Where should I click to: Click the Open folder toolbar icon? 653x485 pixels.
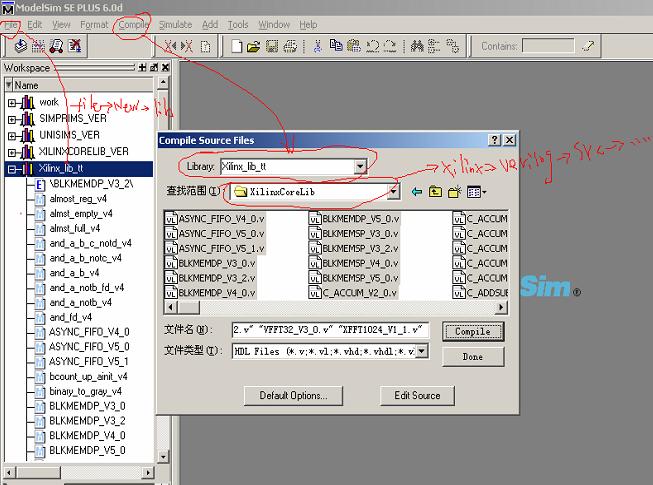pos(254,46)
